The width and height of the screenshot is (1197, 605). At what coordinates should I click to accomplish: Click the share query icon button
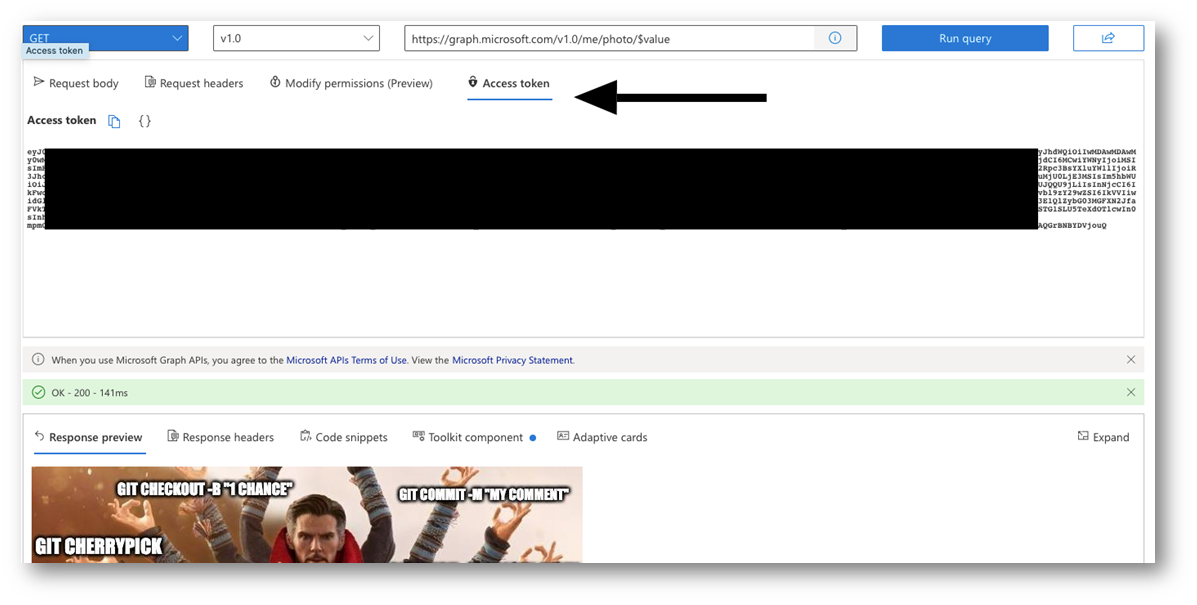[1108, 38]
